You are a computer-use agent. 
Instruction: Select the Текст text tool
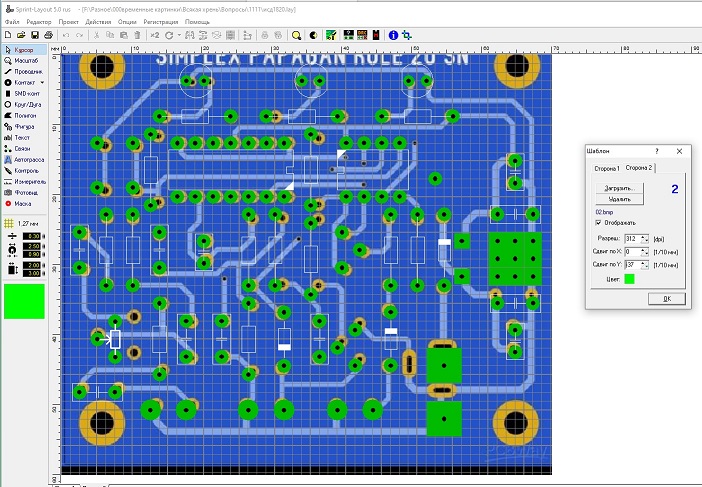(x=23, y=137)
